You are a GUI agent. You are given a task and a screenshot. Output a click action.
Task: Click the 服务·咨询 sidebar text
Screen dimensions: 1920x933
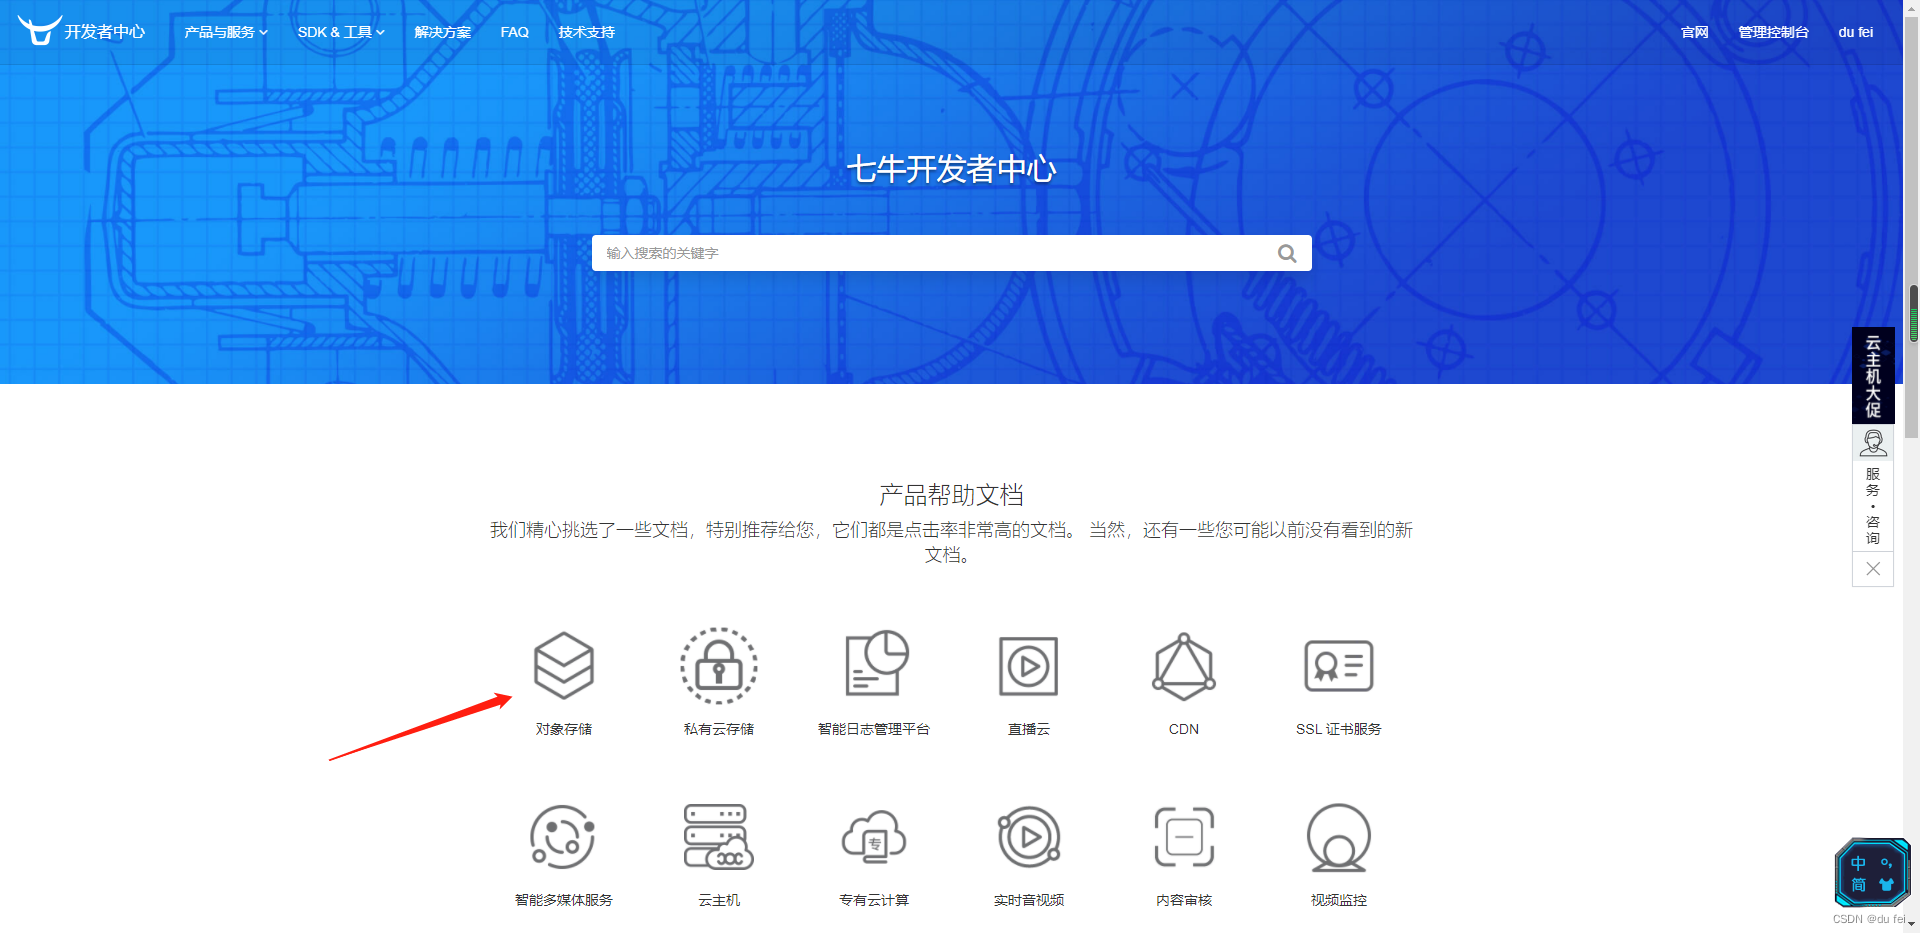coord(1873,506)
